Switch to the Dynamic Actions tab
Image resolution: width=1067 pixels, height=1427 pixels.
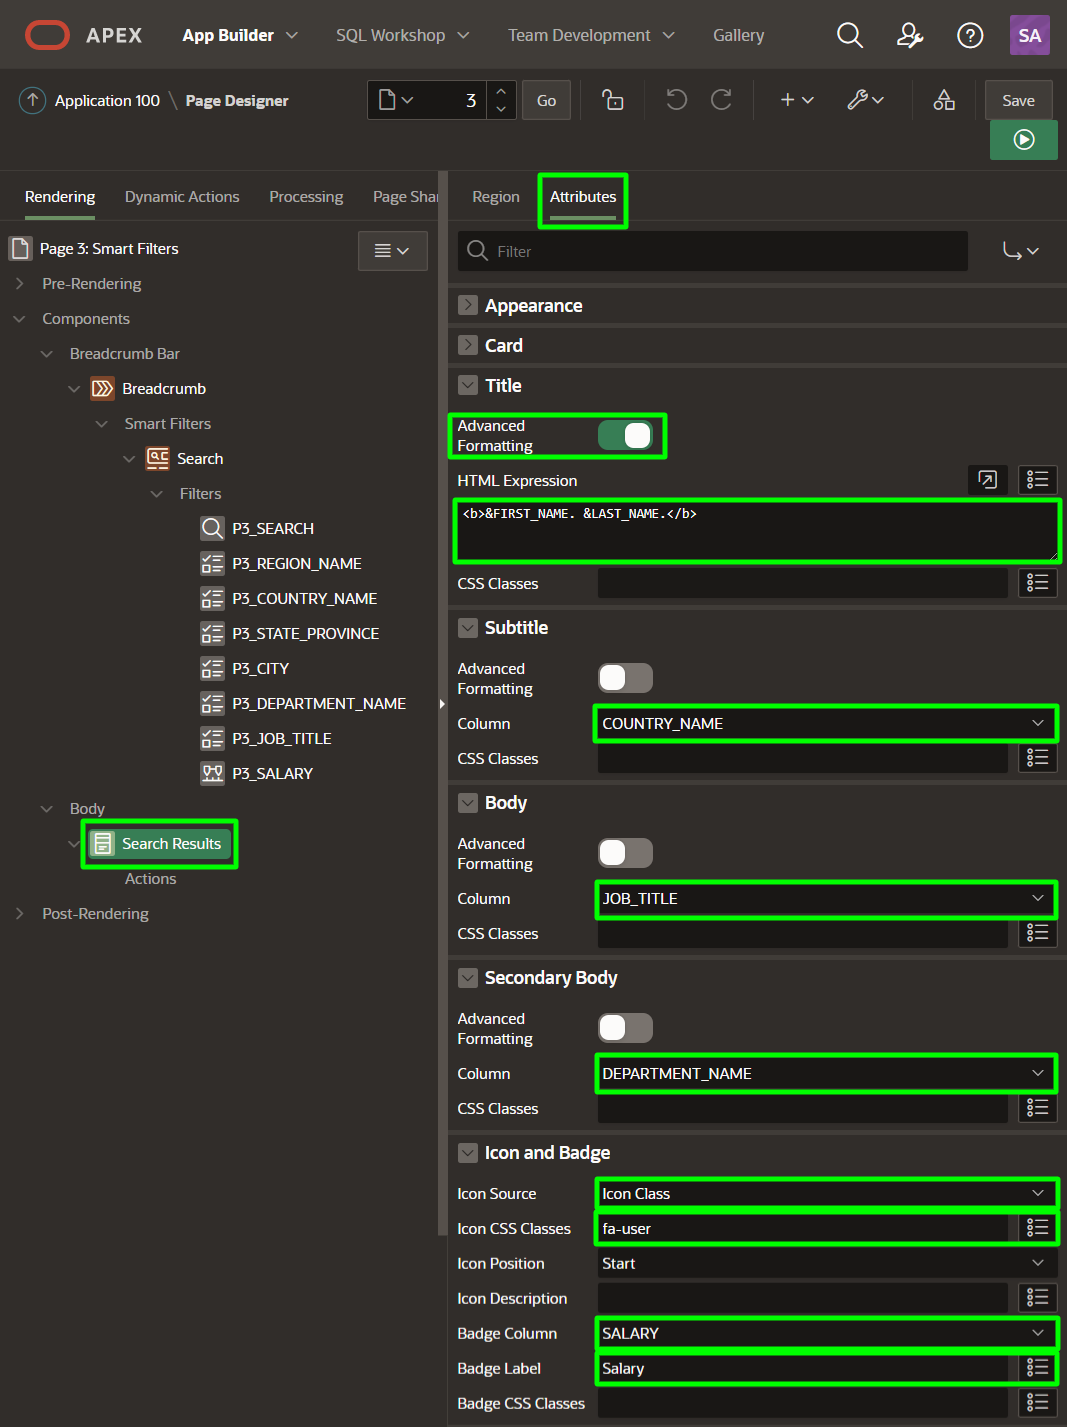click(182, 197)
